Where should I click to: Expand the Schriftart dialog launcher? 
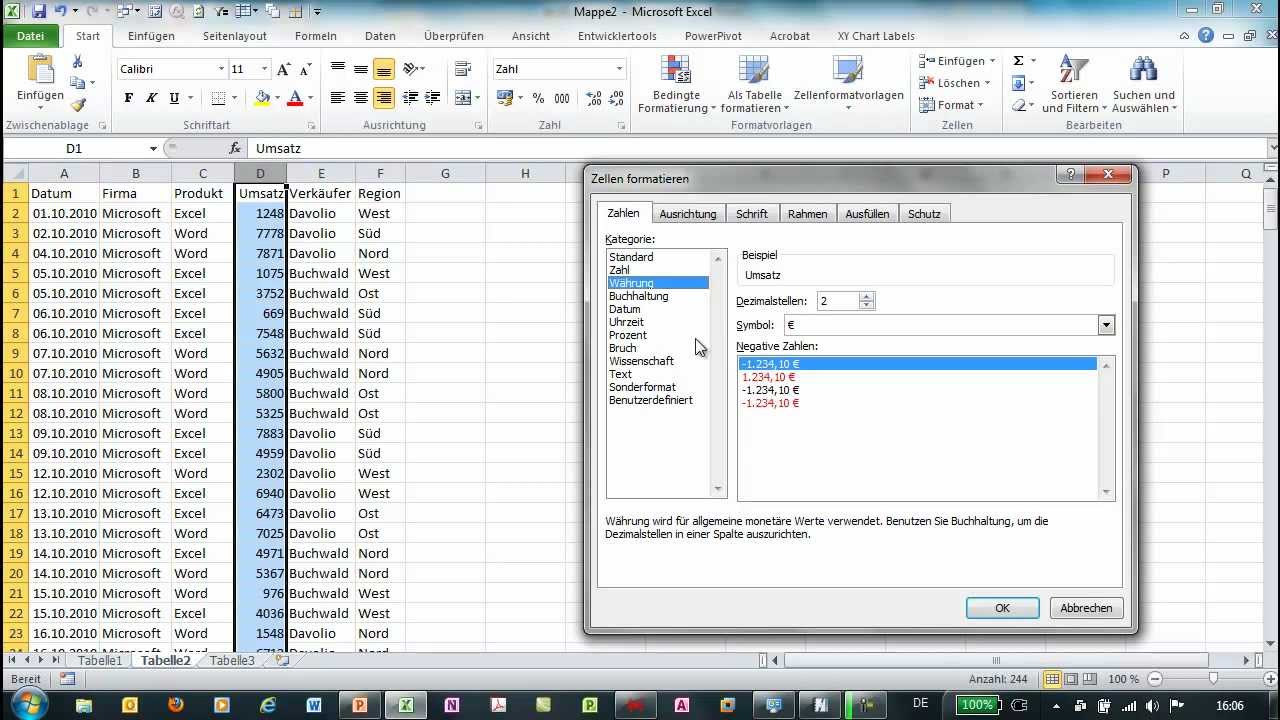click(x=312, y=126)
